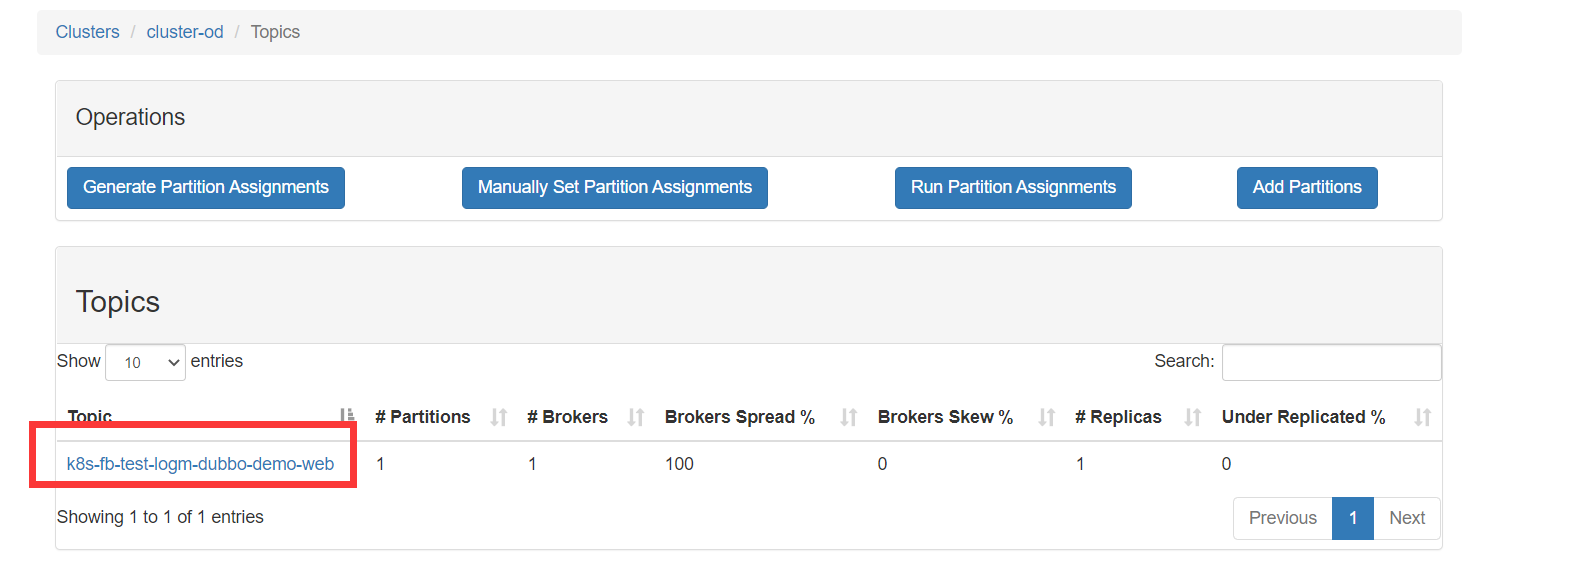This screenshot has height=570, width=1582.
Task: Open topic k8s-fb-test-logm-dubbo-demo-web
Action: click(x=200, y=464)
